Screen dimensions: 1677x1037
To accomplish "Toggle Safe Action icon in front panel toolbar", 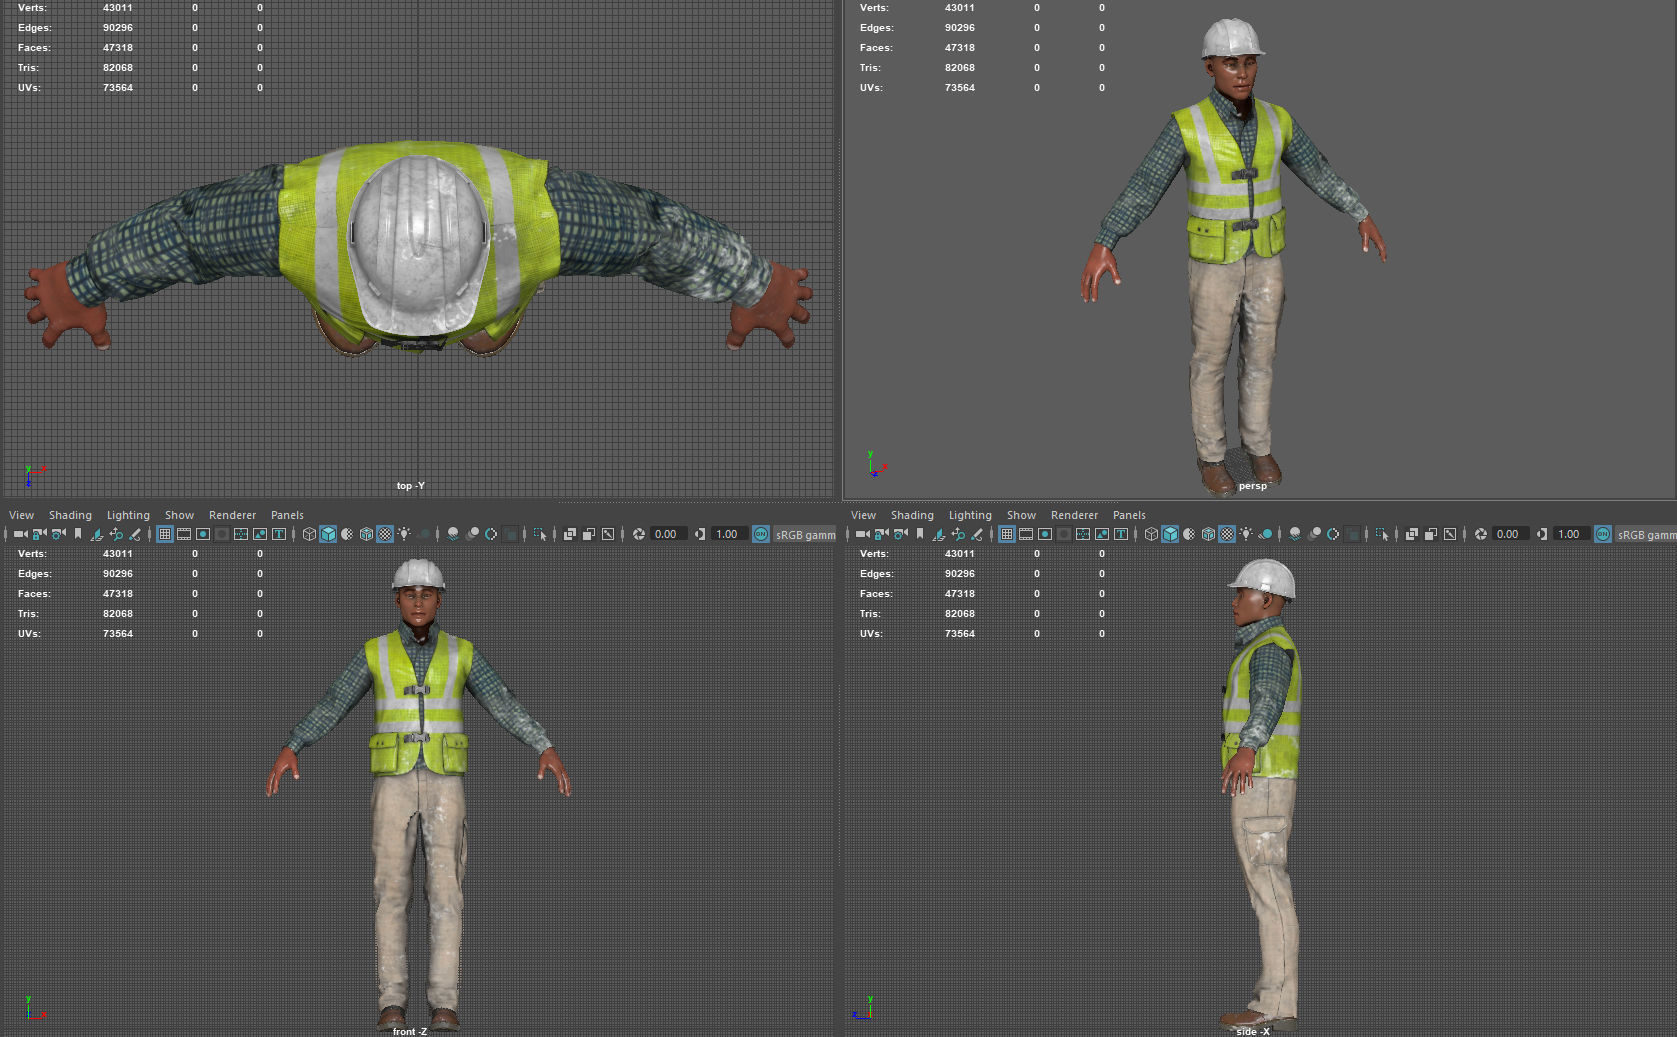I will click(260, 534).
